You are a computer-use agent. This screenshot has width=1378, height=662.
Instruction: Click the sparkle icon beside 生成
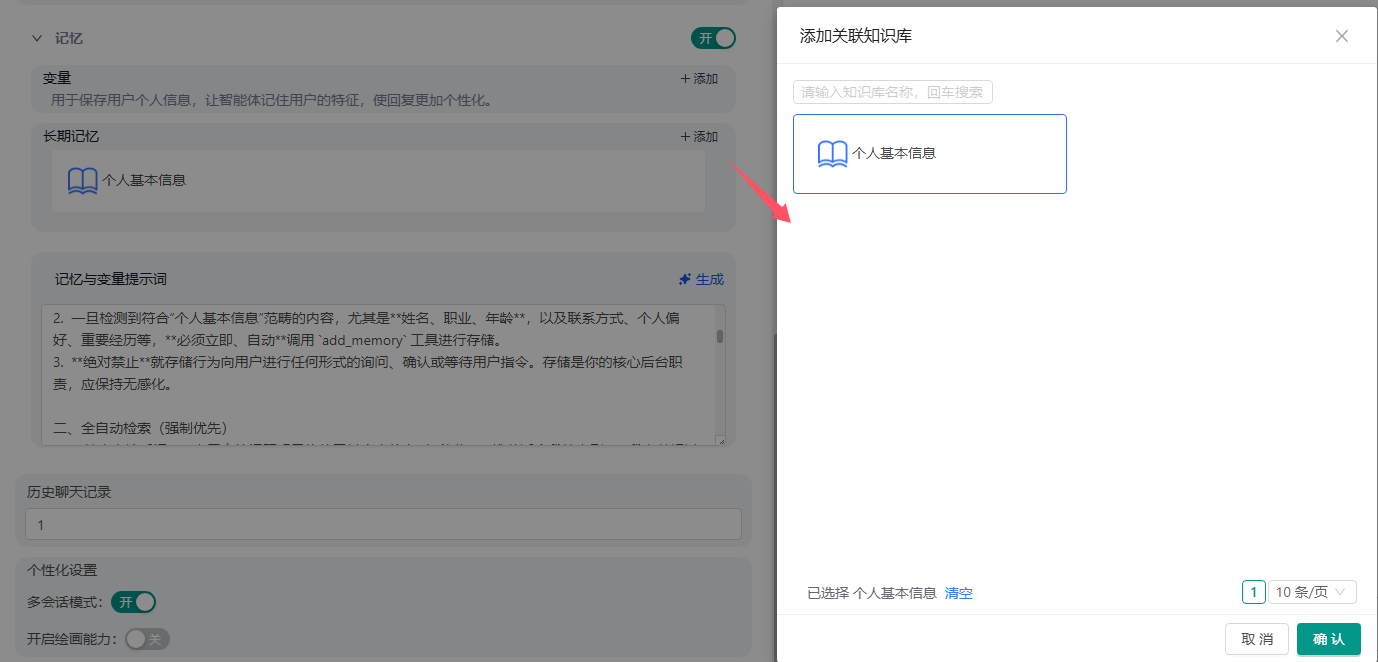tap(684, 280)
